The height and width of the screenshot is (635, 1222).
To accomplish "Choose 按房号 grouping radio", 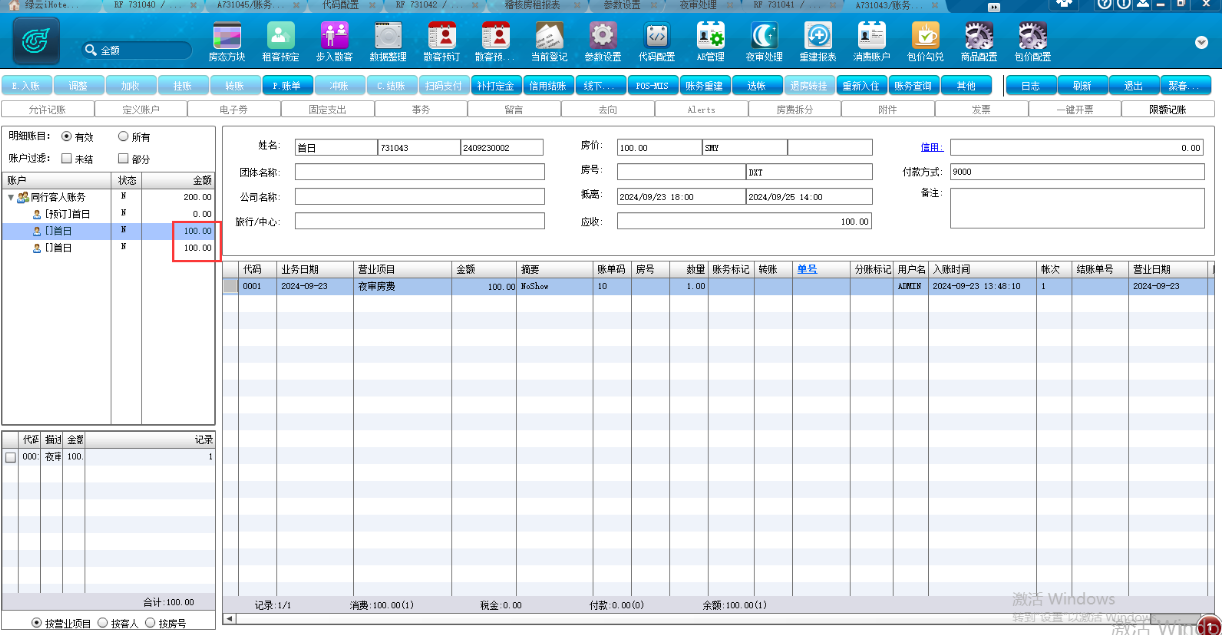I will click(150, 623).
